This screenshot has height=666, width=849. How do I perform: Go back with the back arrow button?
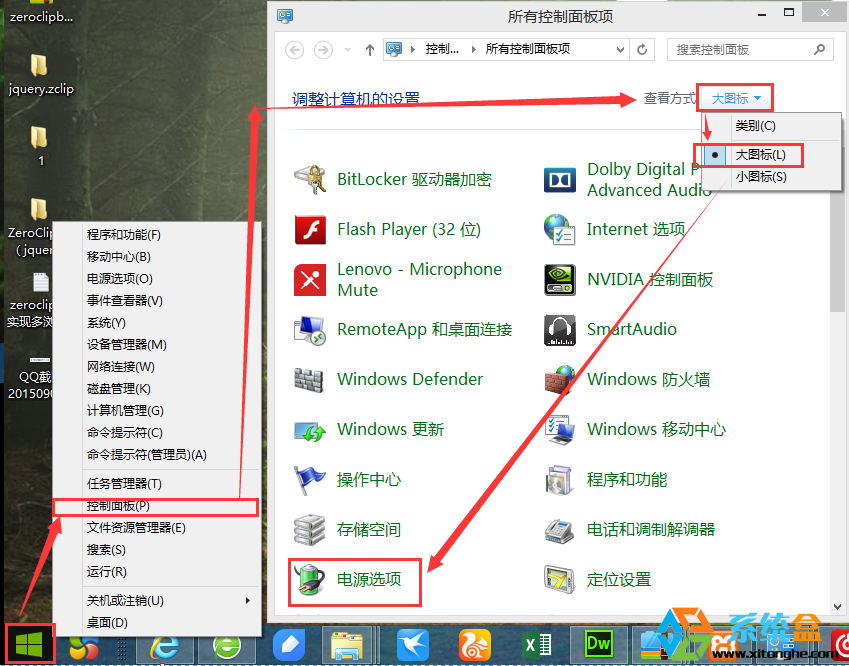click(295, 50)
